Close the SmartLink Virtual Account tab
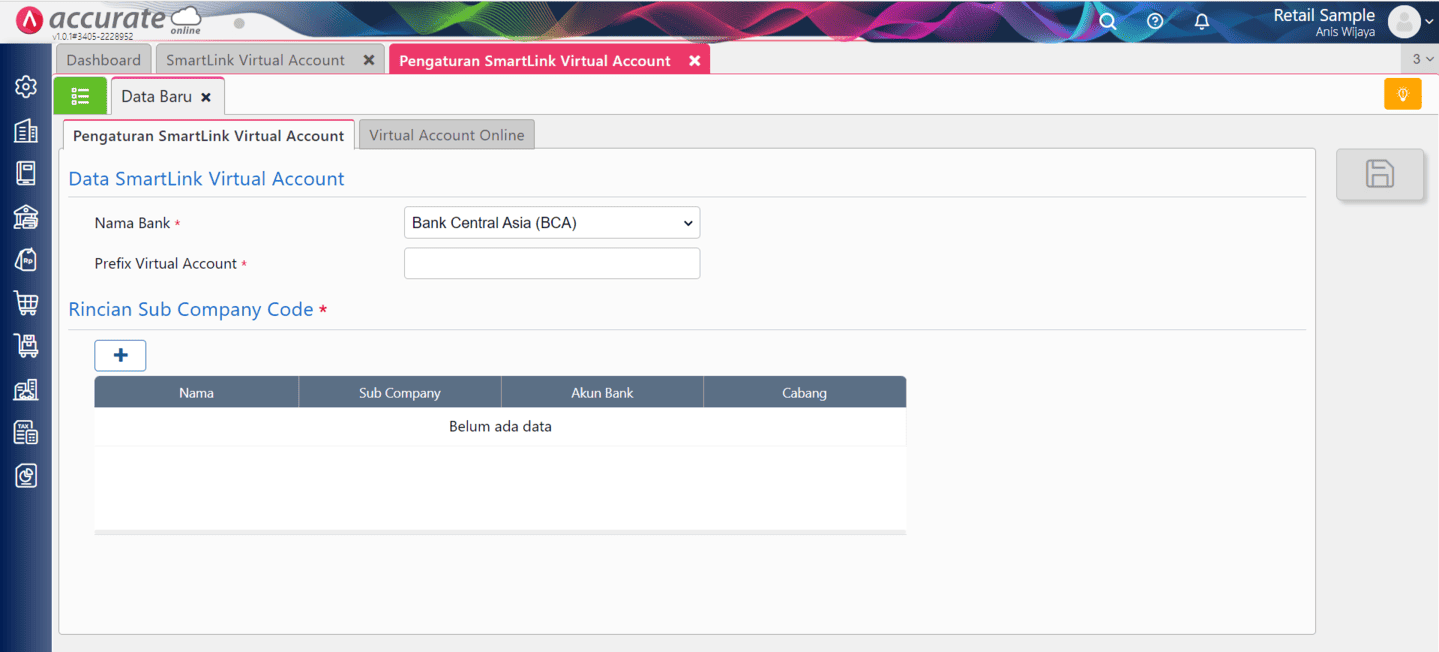Screen dimensions: 1439x652 [x=369, y=60]
